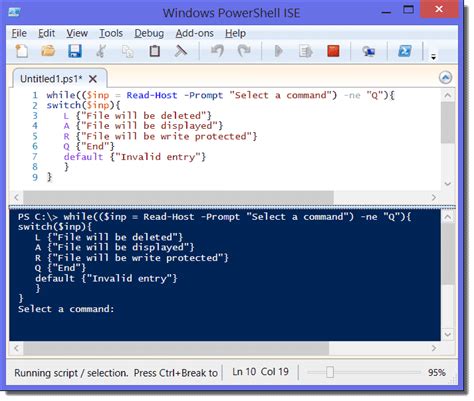Open the Debug menu
474x401 pixels.
tap(149, 33)
